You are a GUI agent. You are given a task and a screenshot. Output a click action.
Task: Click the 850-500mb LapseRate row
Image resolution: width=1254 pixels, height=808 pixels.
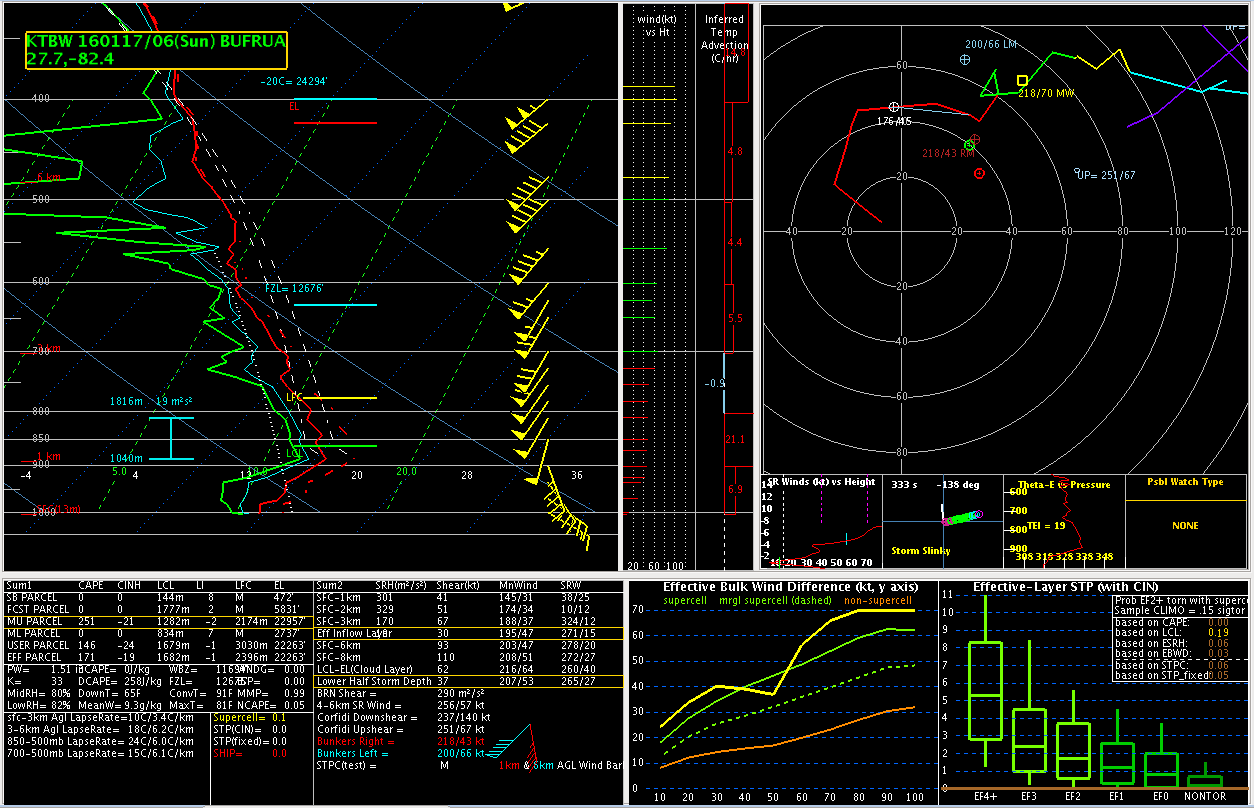[x=100, y=741]
